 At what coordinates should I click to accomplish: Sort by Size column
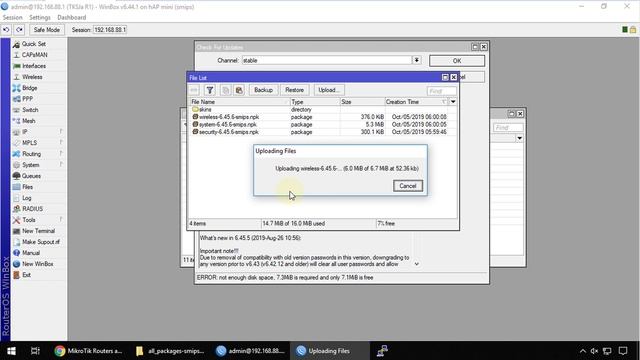(362, 102)
